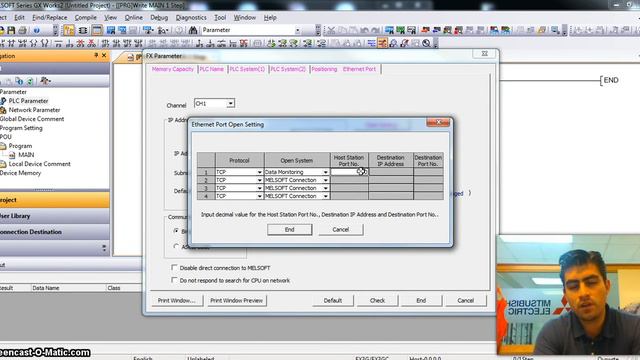Viewport: 640px width, 360px height.
Task: Enable Disable direct connection to MELSOFT checkbox
Action: [x=174, y=268]
